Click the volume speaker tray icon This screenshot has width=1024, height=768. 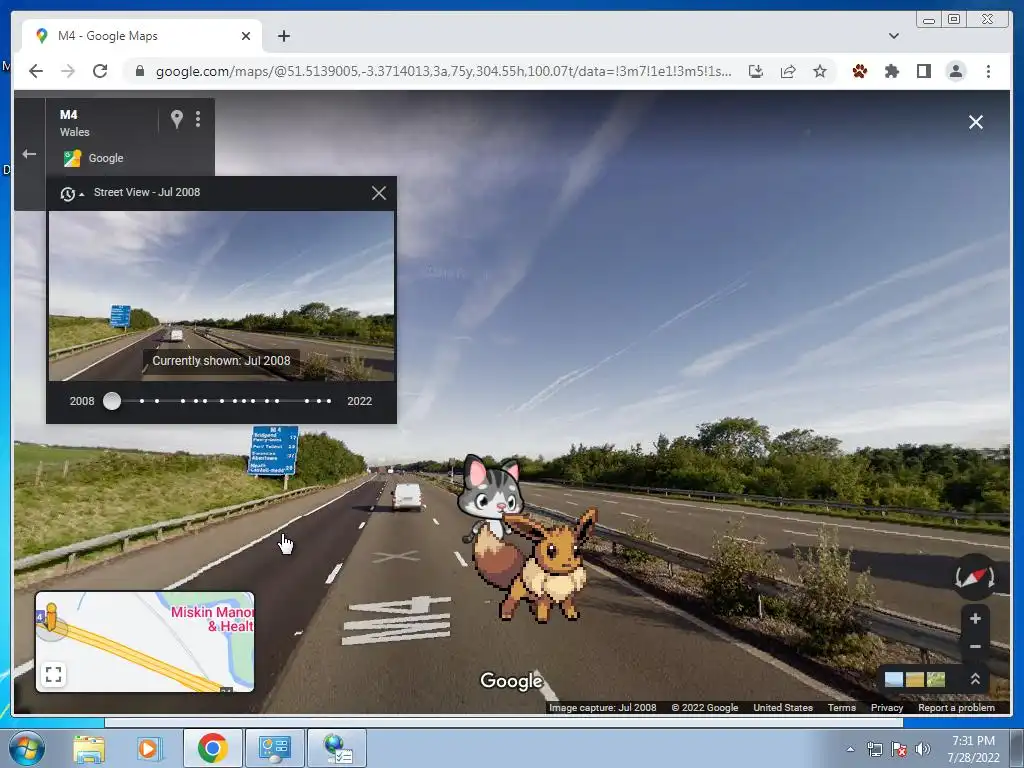coord(922,750)
